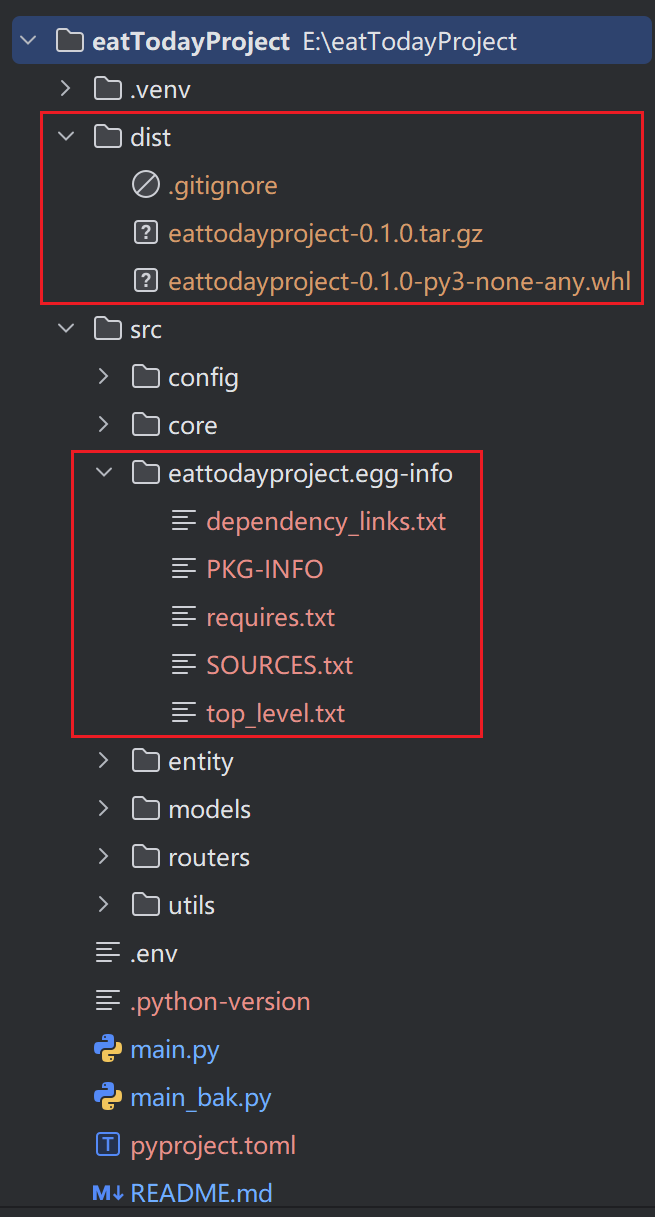
Task: Expand the config folder
Action: point(105,377)
